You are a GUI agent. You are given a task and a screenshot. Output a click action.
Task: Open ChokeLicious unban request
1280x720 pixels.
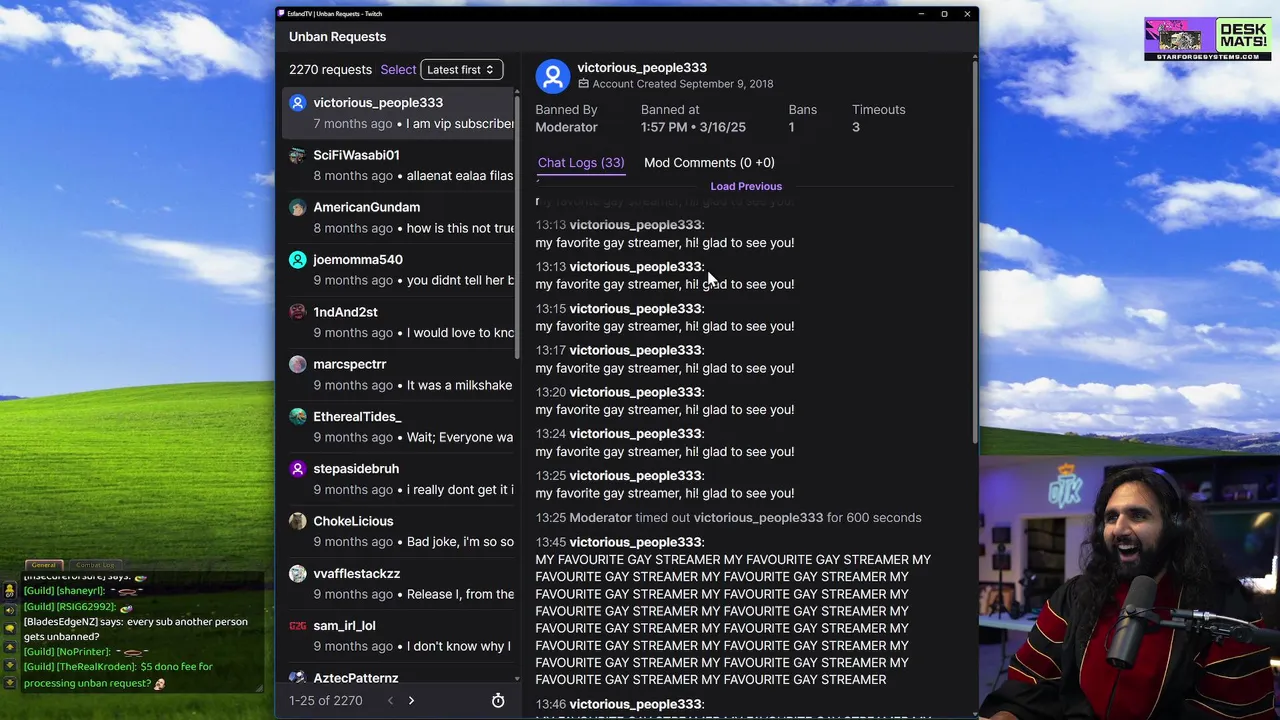click(398, 531)
